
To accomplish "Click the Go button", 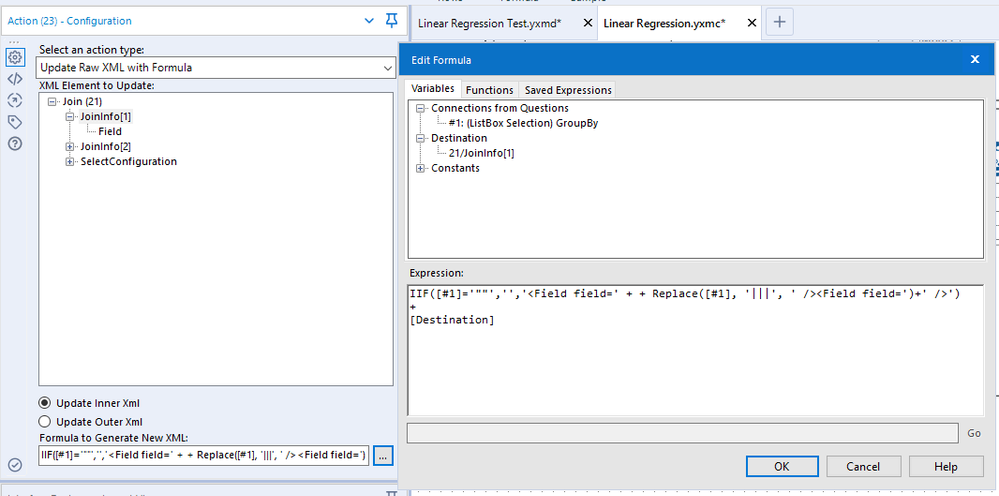I will pos(974,433).
